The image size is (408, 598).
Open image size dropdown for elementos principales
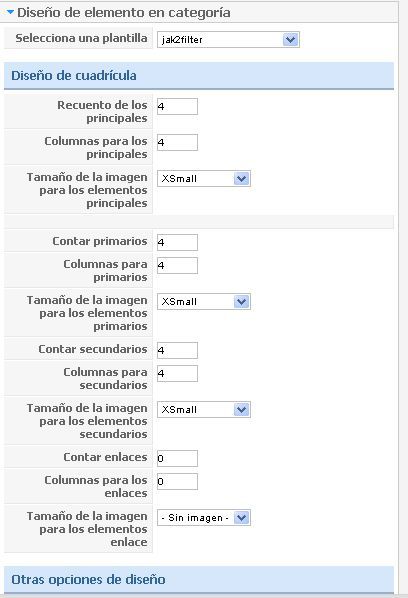(x=204, y=178)
